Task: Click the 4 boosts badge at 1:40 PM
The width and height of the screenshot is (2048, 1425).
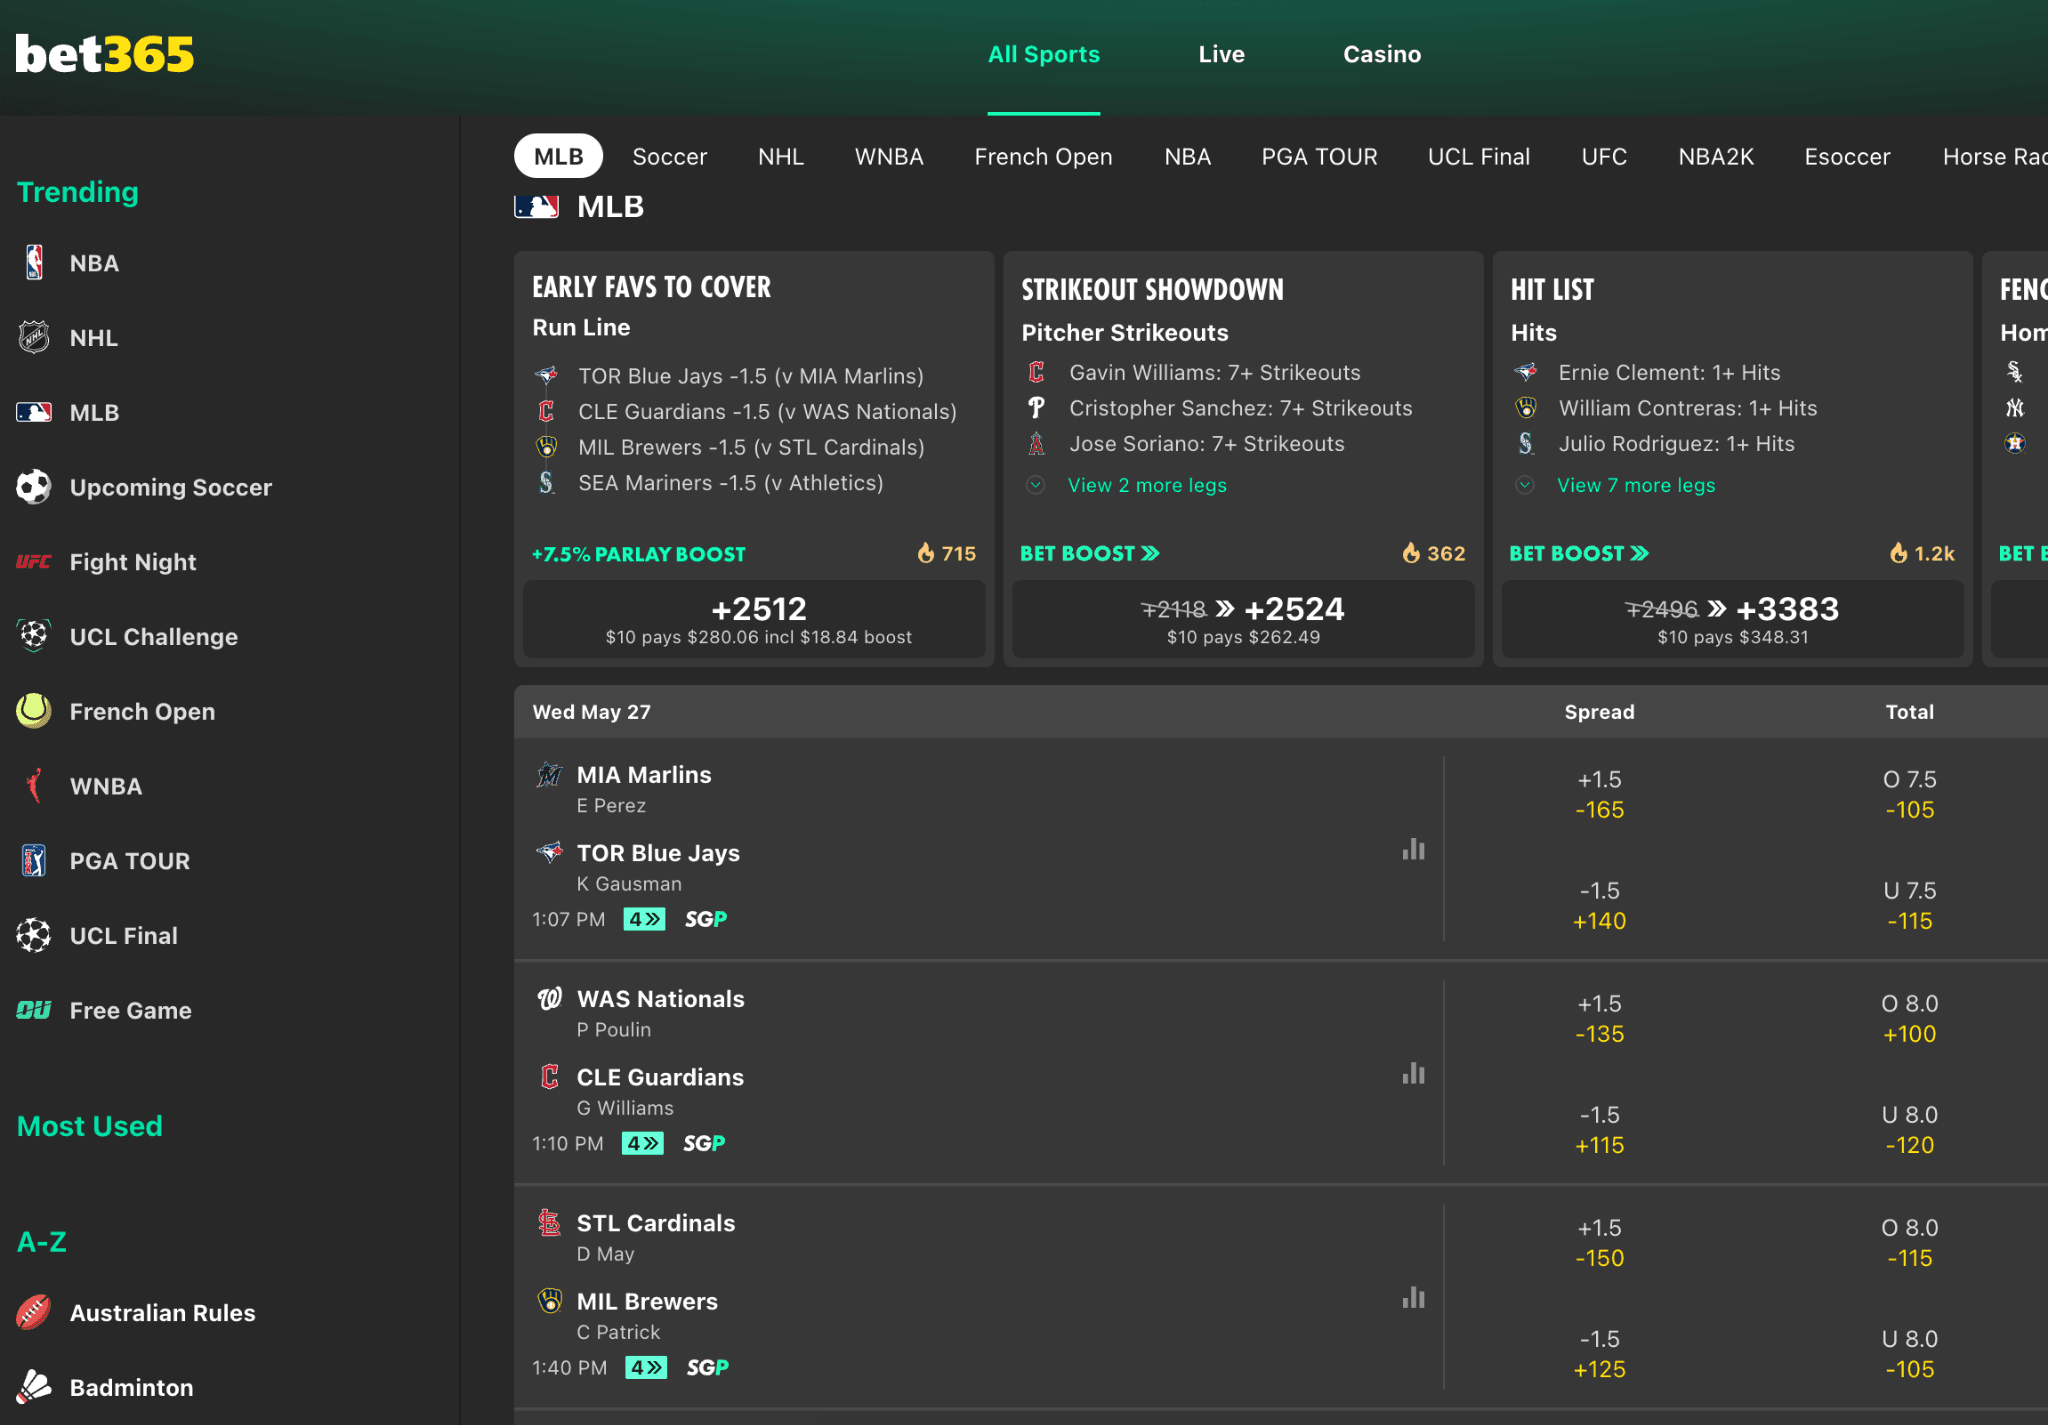Action: [646, 1367]
